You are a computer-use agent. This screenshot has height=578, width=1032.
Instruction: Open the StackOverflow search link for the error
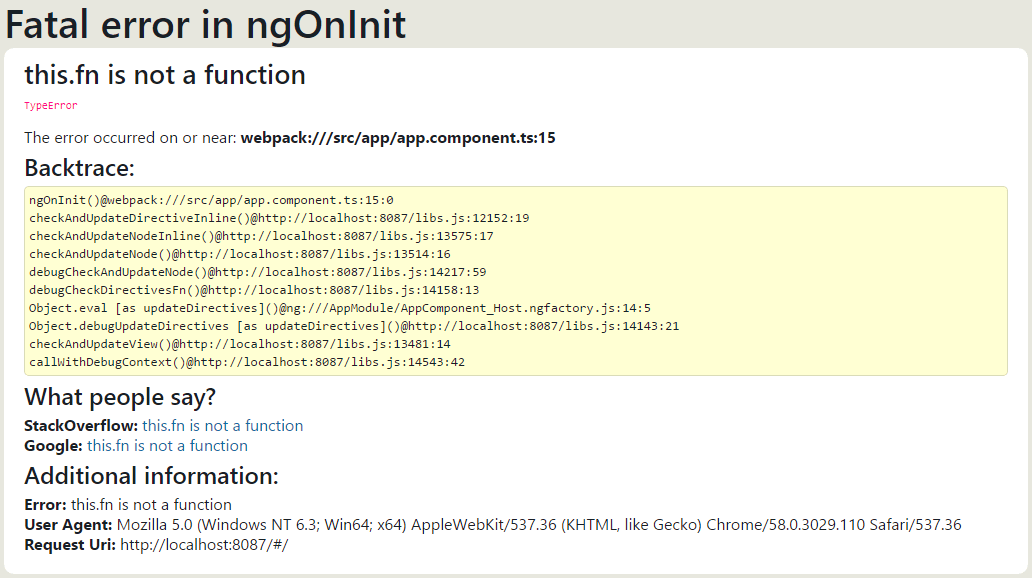pyautogui.click(x=222, y=425)
